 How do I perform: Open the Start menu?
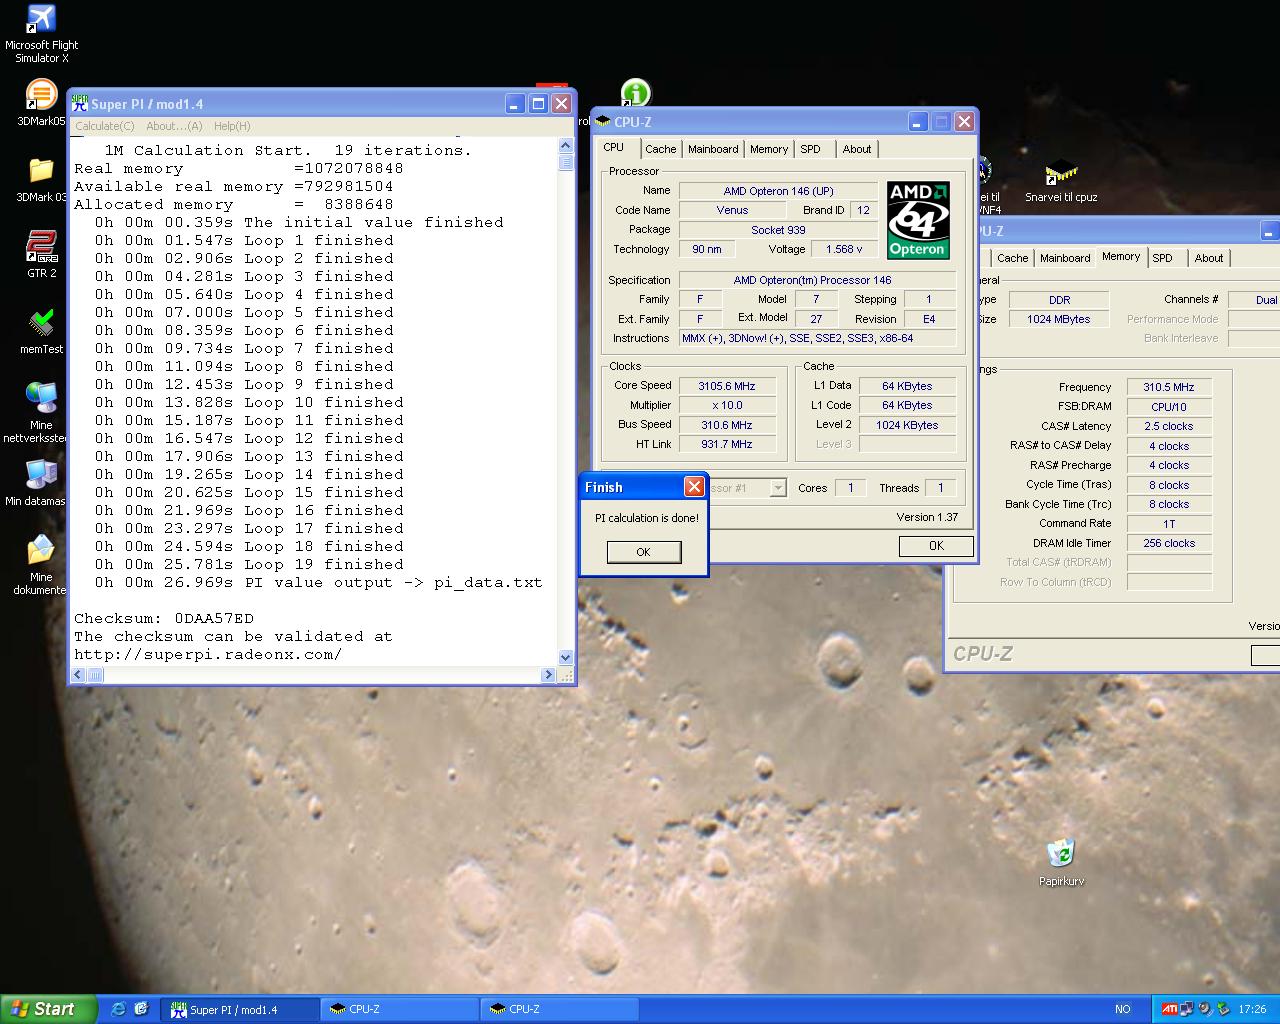click(48, 1009)
